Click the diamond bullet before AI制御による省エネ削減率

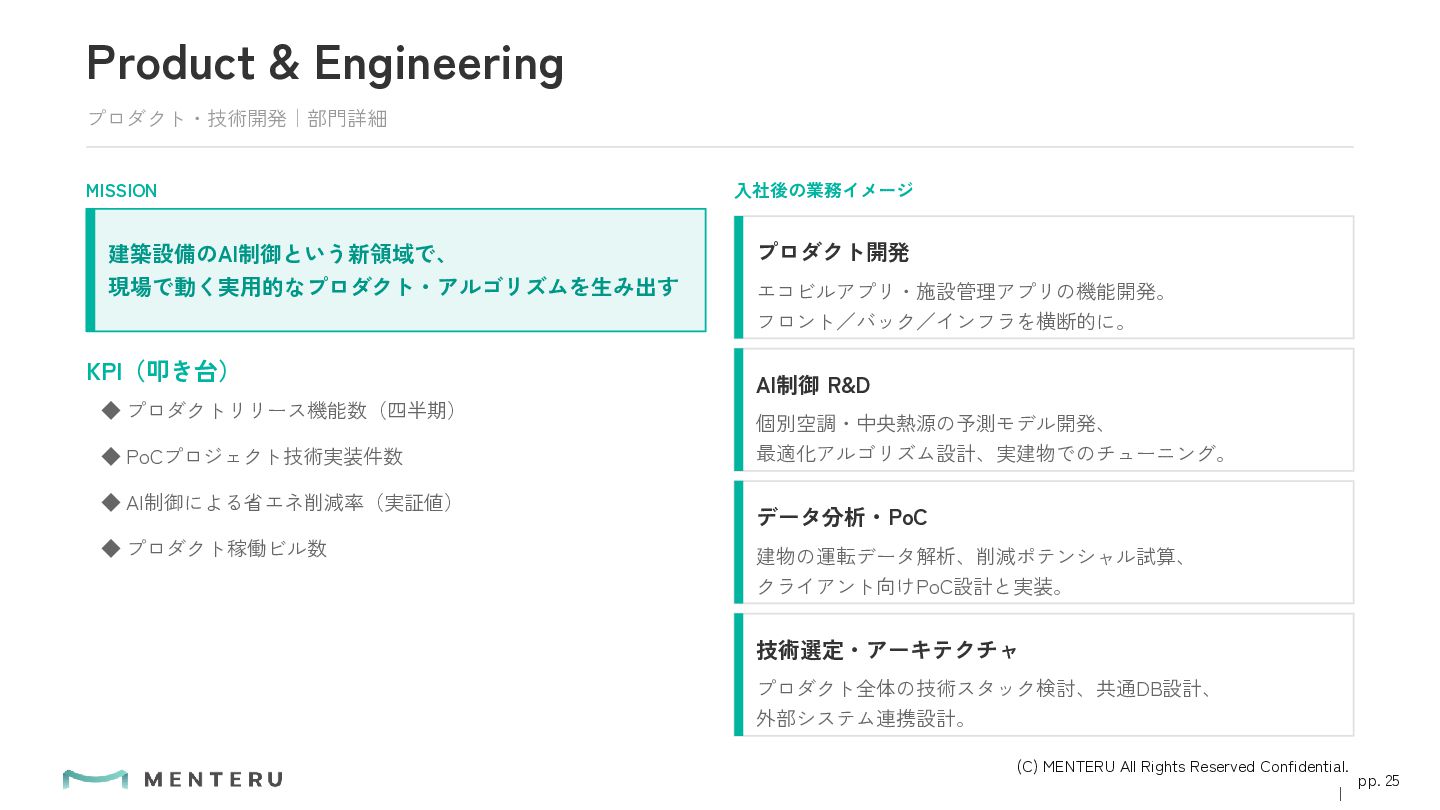point(111,502)
